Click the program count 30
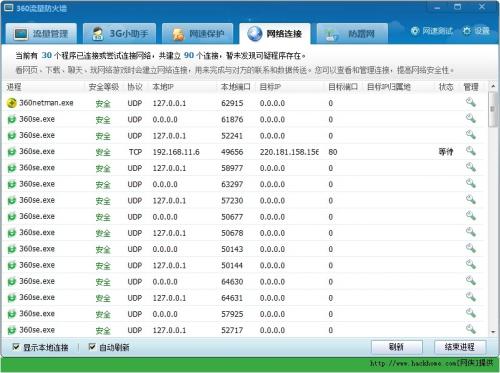500x373 pixels. (47, 55)
